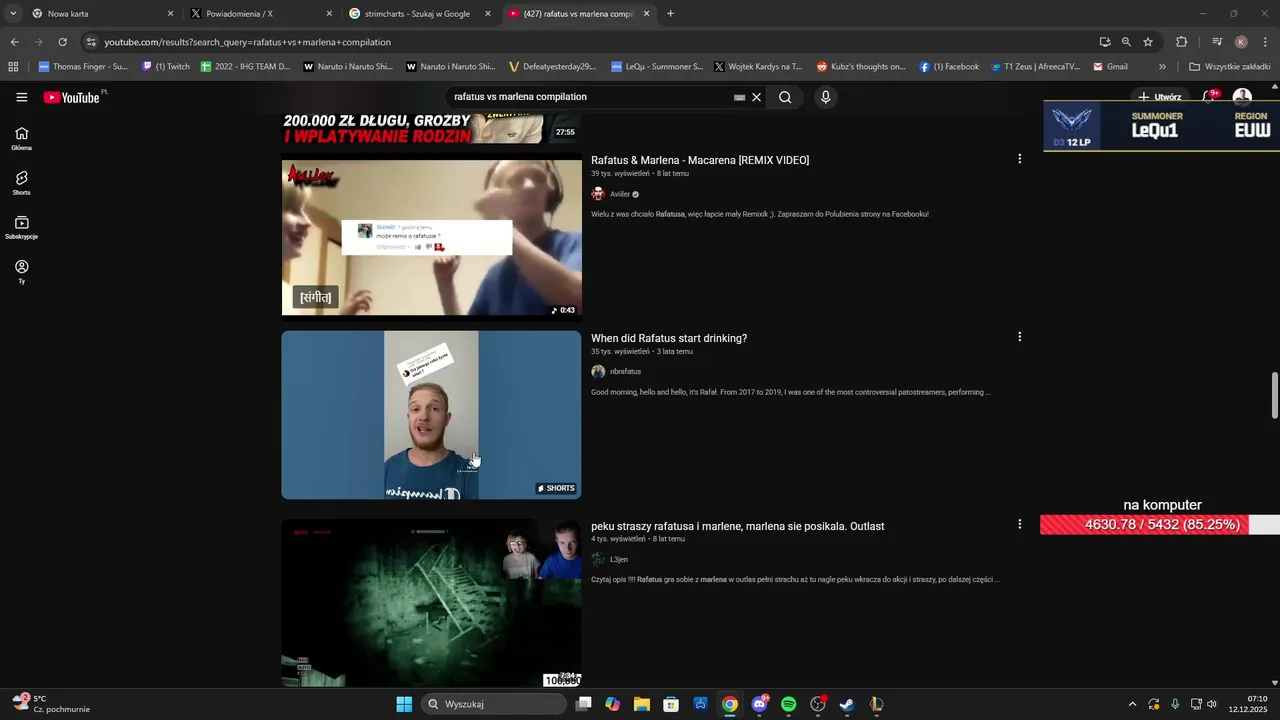1280x720 pixels.
Task: Play the Rafatus drinking Shorts thumbnail
Action: 431,415
